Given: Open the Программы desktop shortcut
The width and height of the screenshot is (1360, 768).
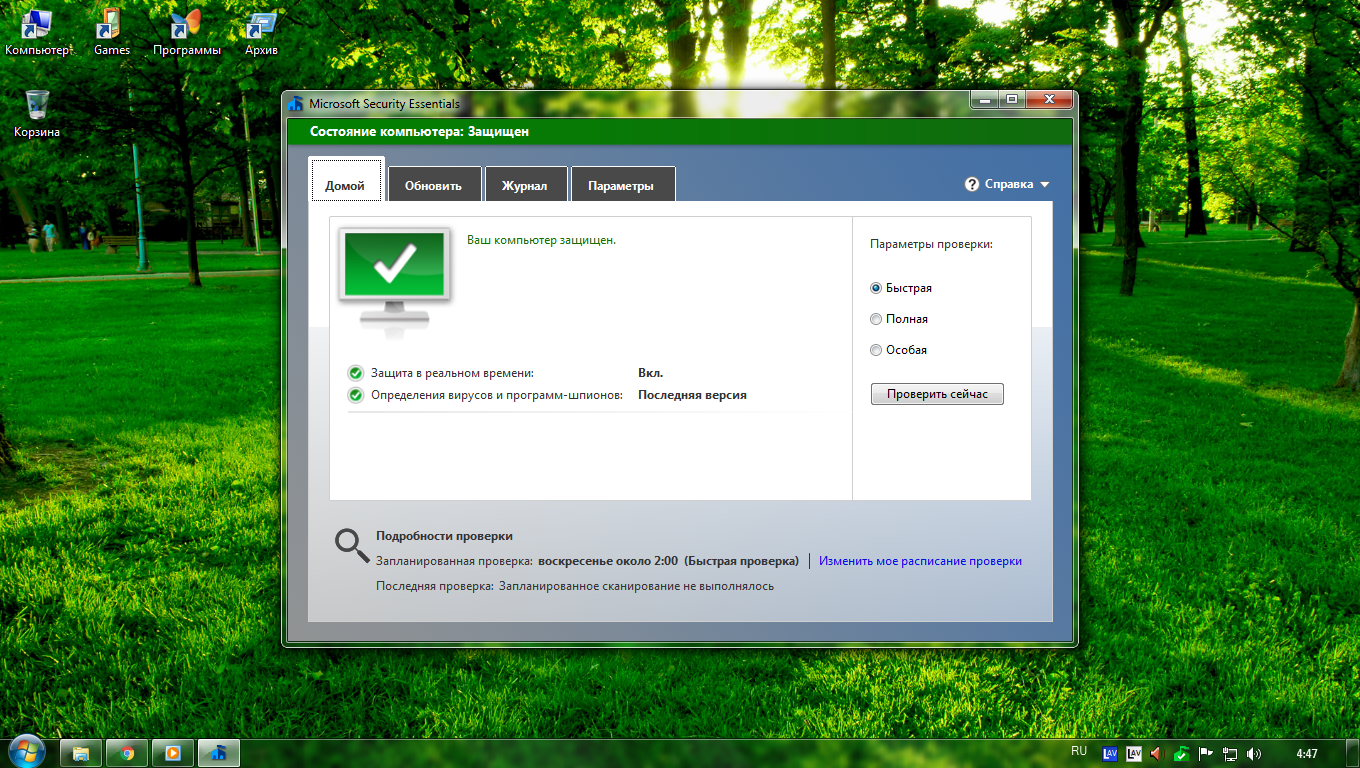Looking at the screenshot, I should [x=187, y=33].
